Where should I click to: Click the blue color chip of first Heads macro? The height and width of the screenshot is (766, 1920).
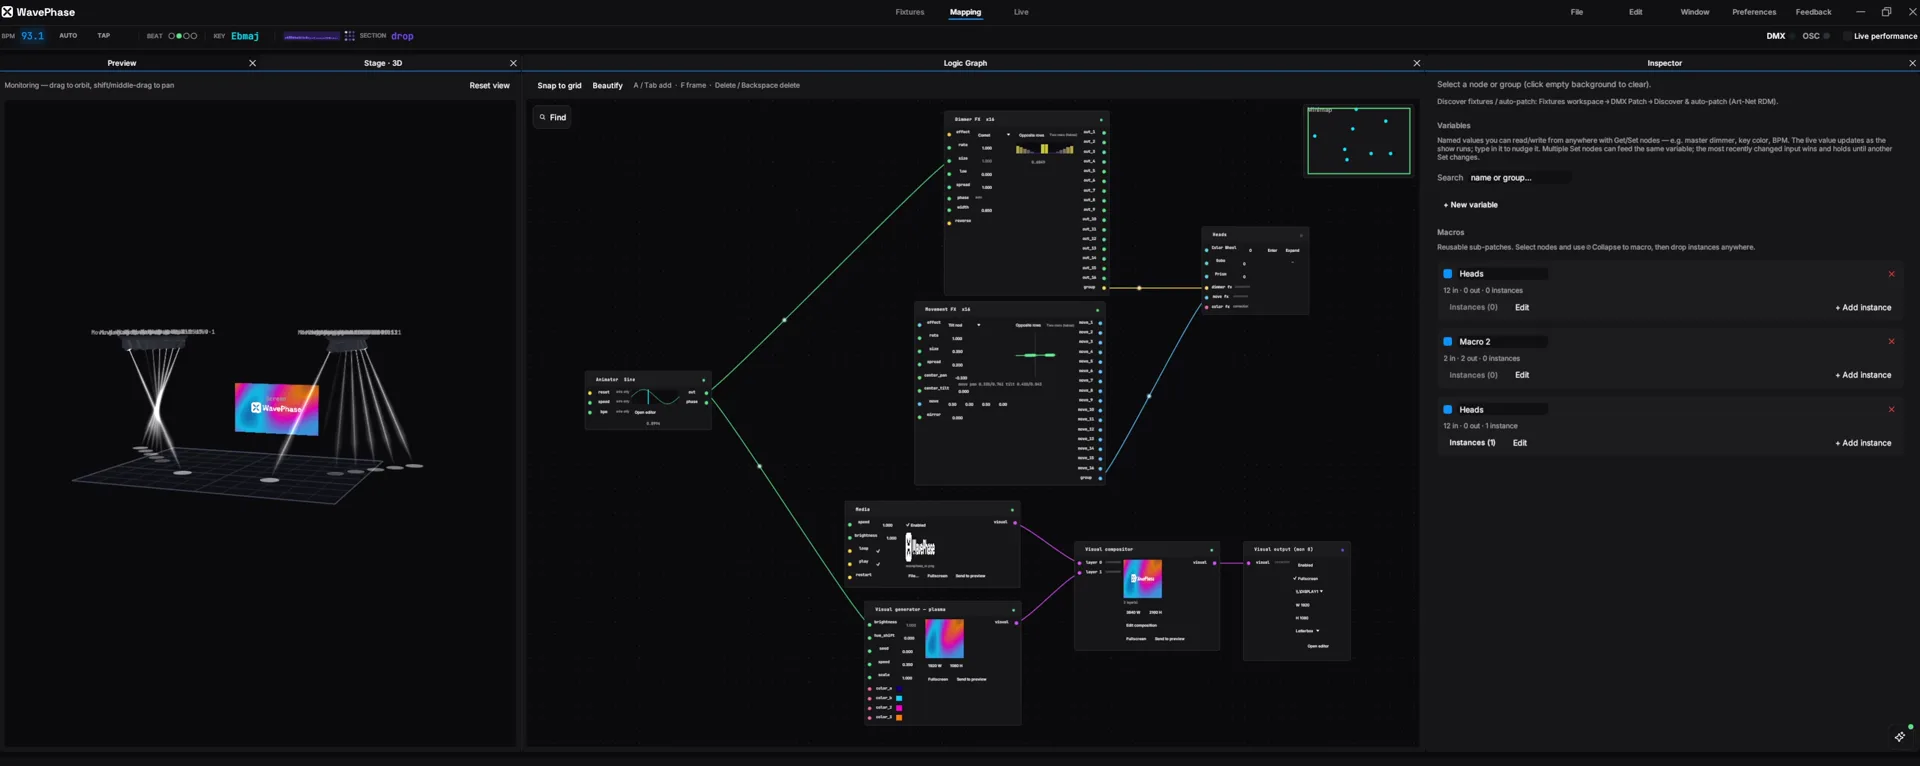[1447, 274]
